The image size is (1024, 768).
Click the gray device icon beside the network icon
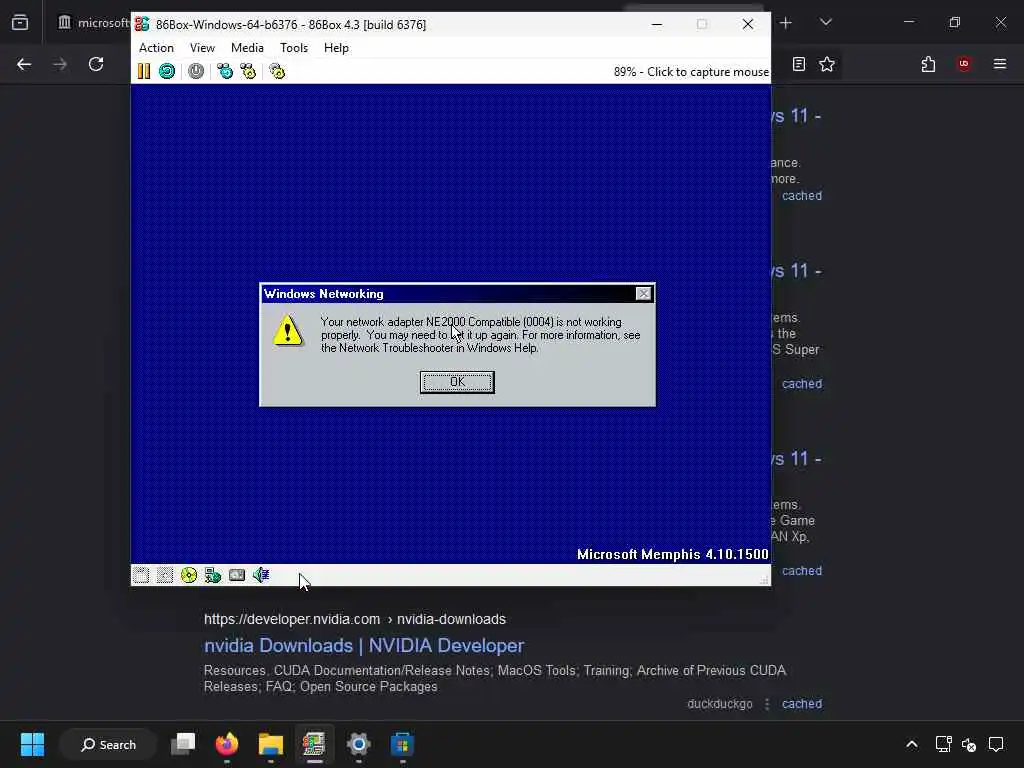pos(237,575)
